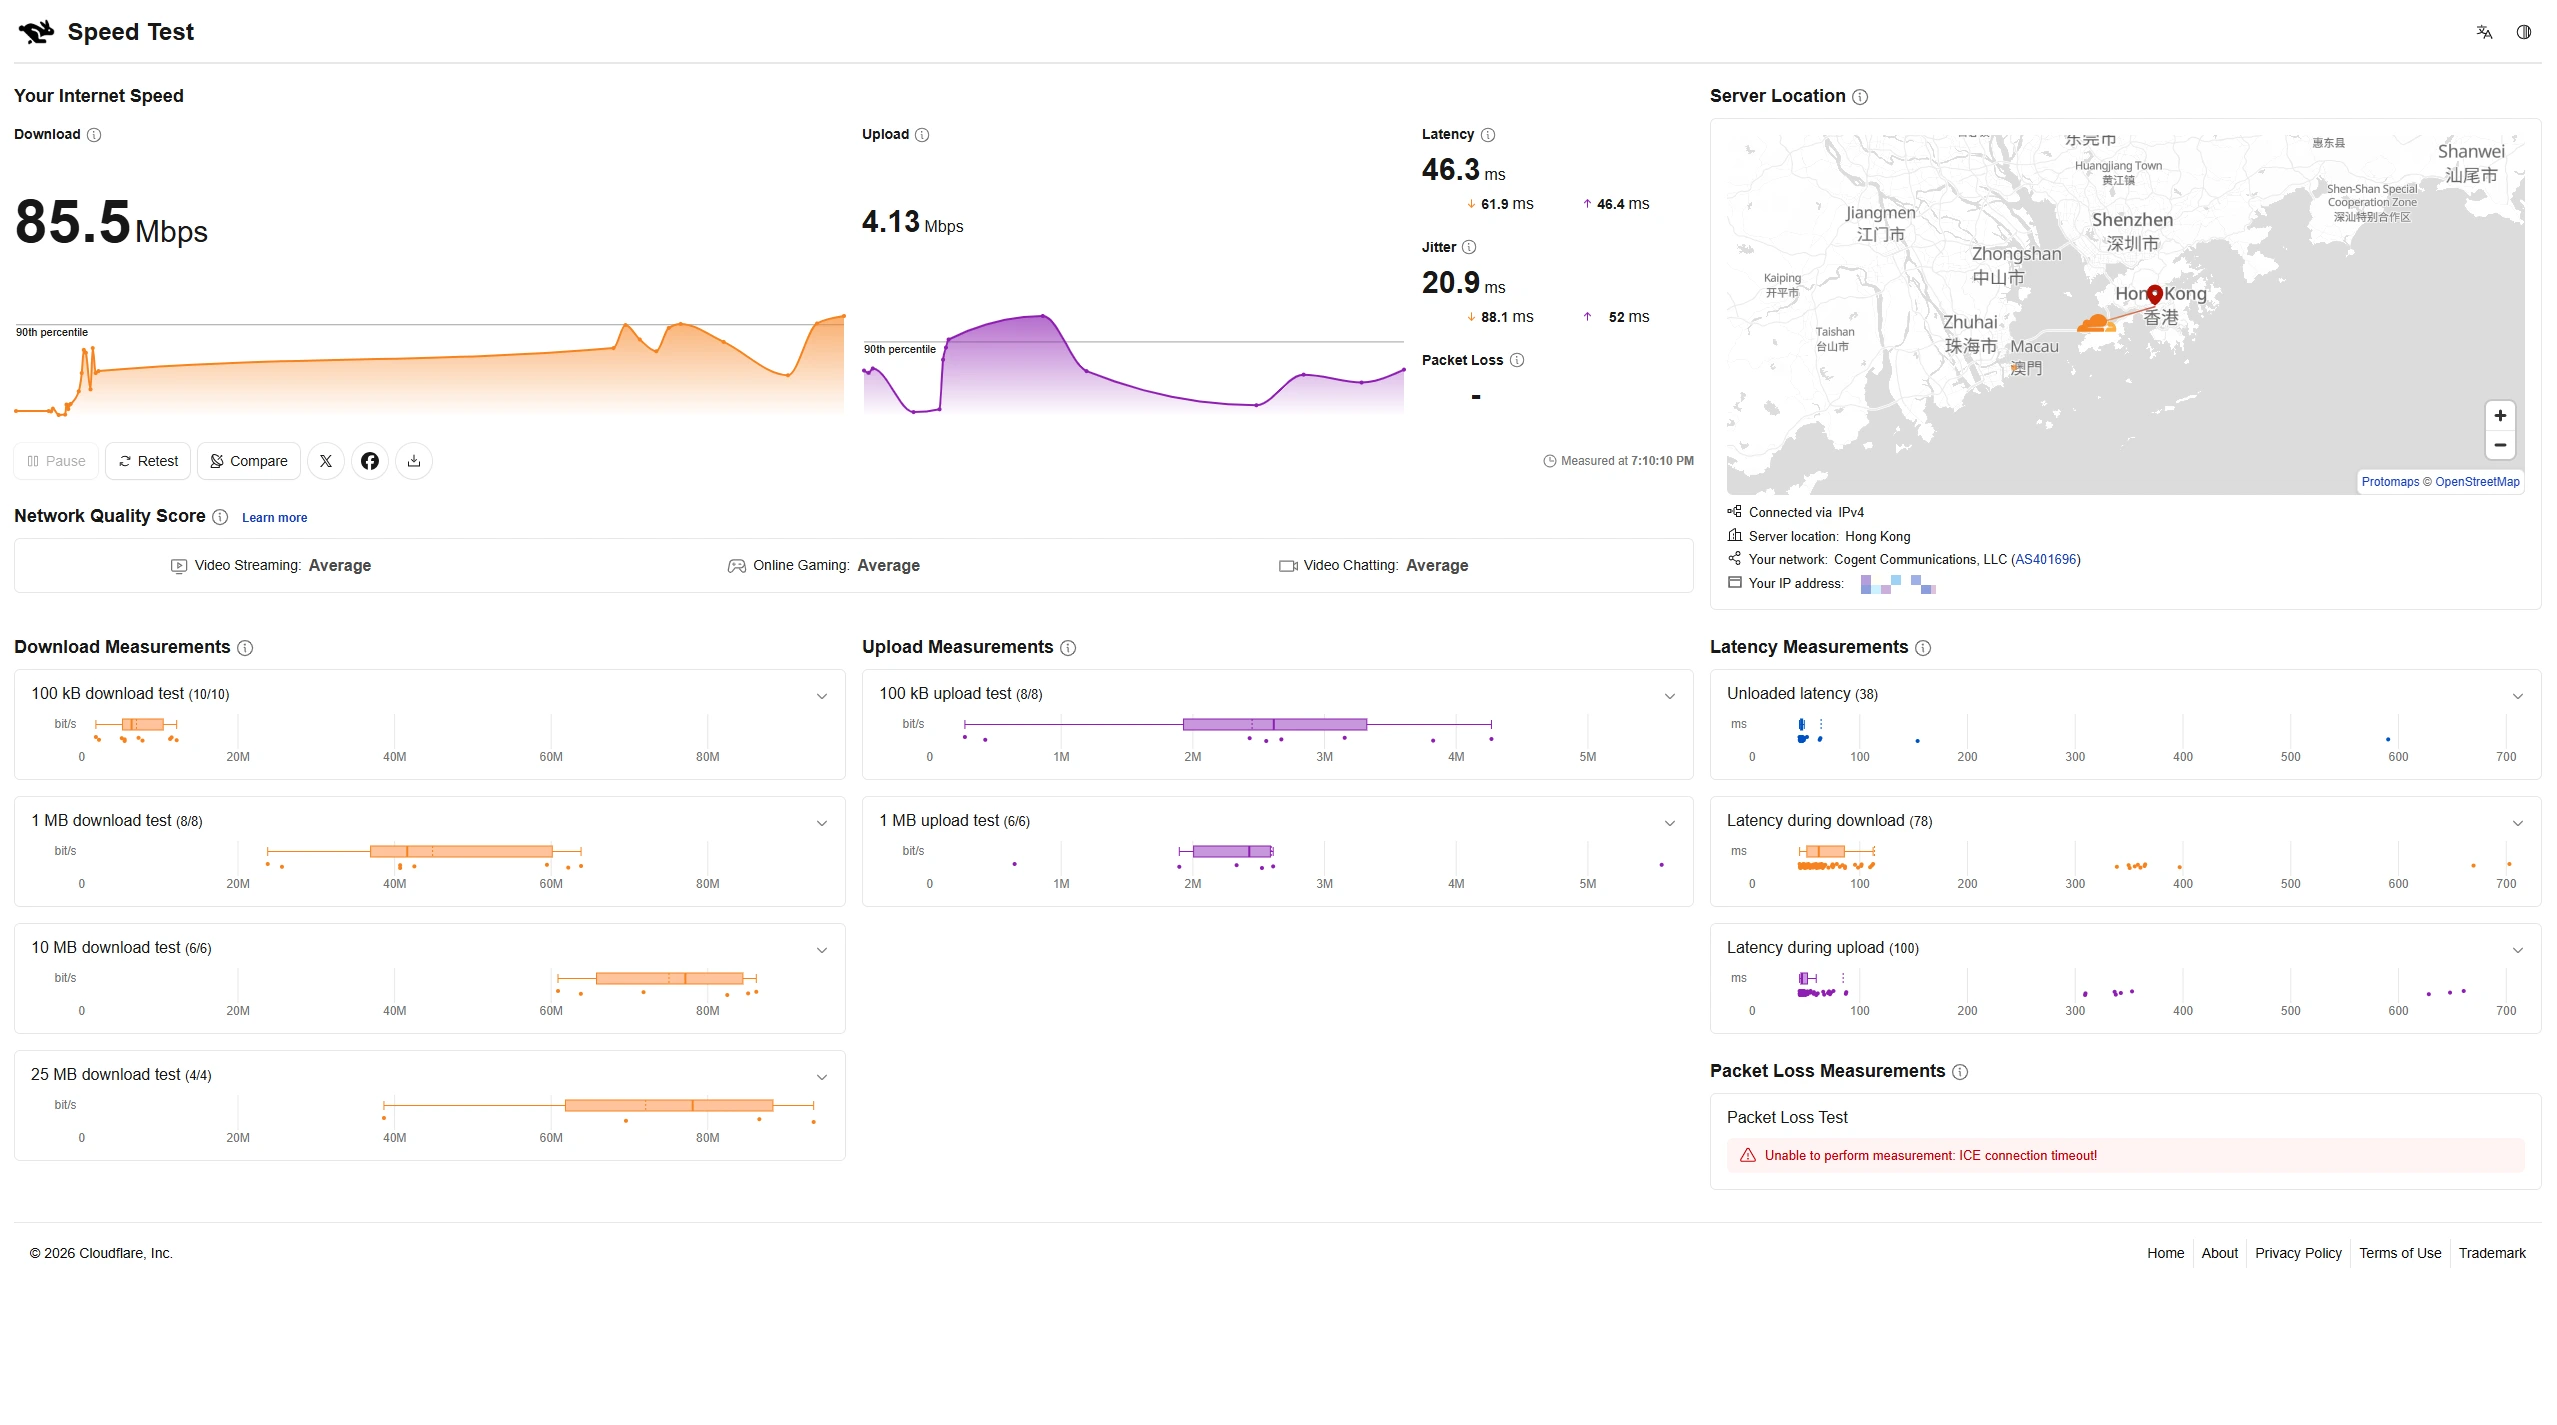Viewport: 2557px width, 1425px height.
Task: Share results on X (Twitter)
Action: (326, 461)
